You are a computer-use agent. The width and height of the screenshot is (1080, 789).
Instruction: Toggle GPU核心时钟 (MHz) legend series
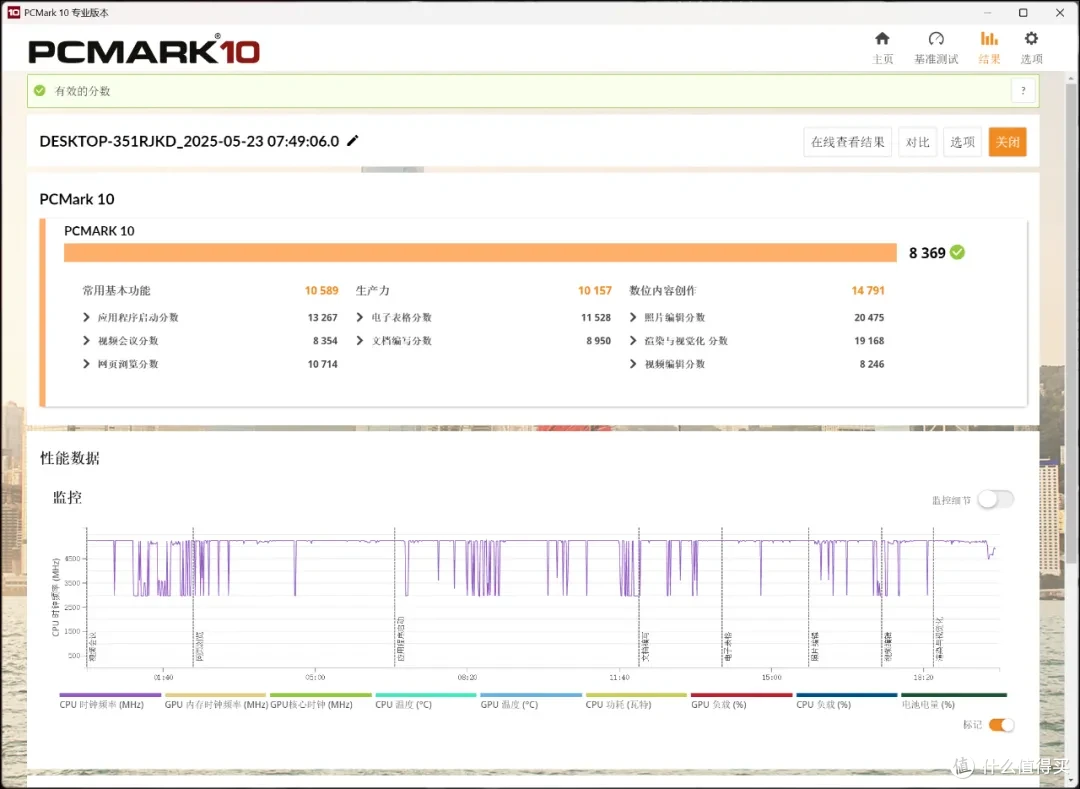(320, 701)
